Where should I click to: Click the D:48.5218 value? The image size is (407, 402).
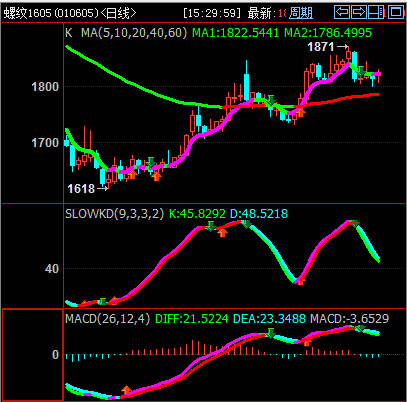click(x=259, y=214)
